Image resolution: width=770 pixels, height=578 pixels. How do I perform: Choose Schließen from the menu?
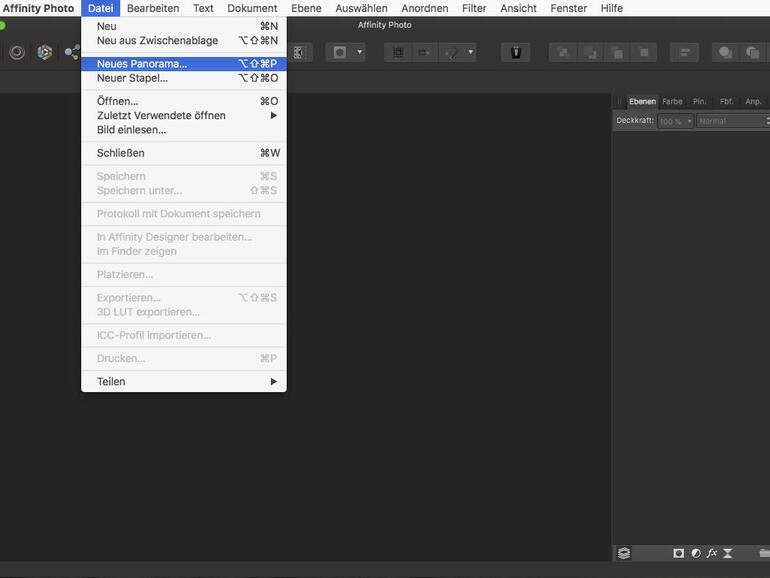184,153
